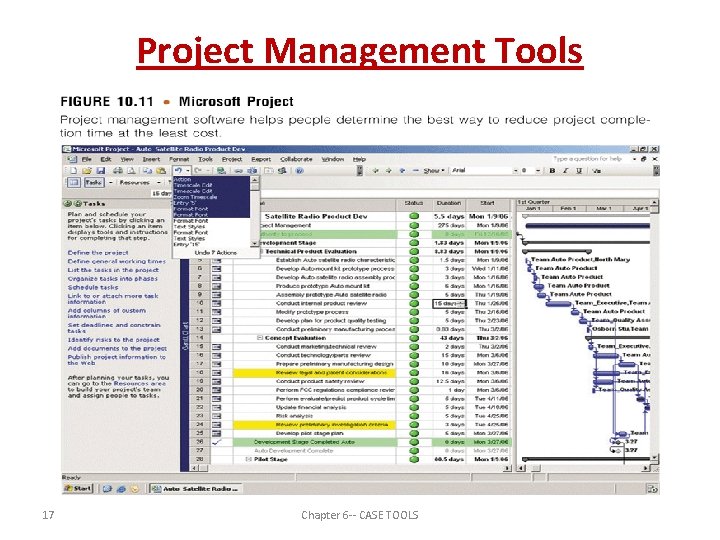Viewport: 720px width, 540px height.
Task: Click the Copy icon in toolbar
Action: (x=147, y=171)
